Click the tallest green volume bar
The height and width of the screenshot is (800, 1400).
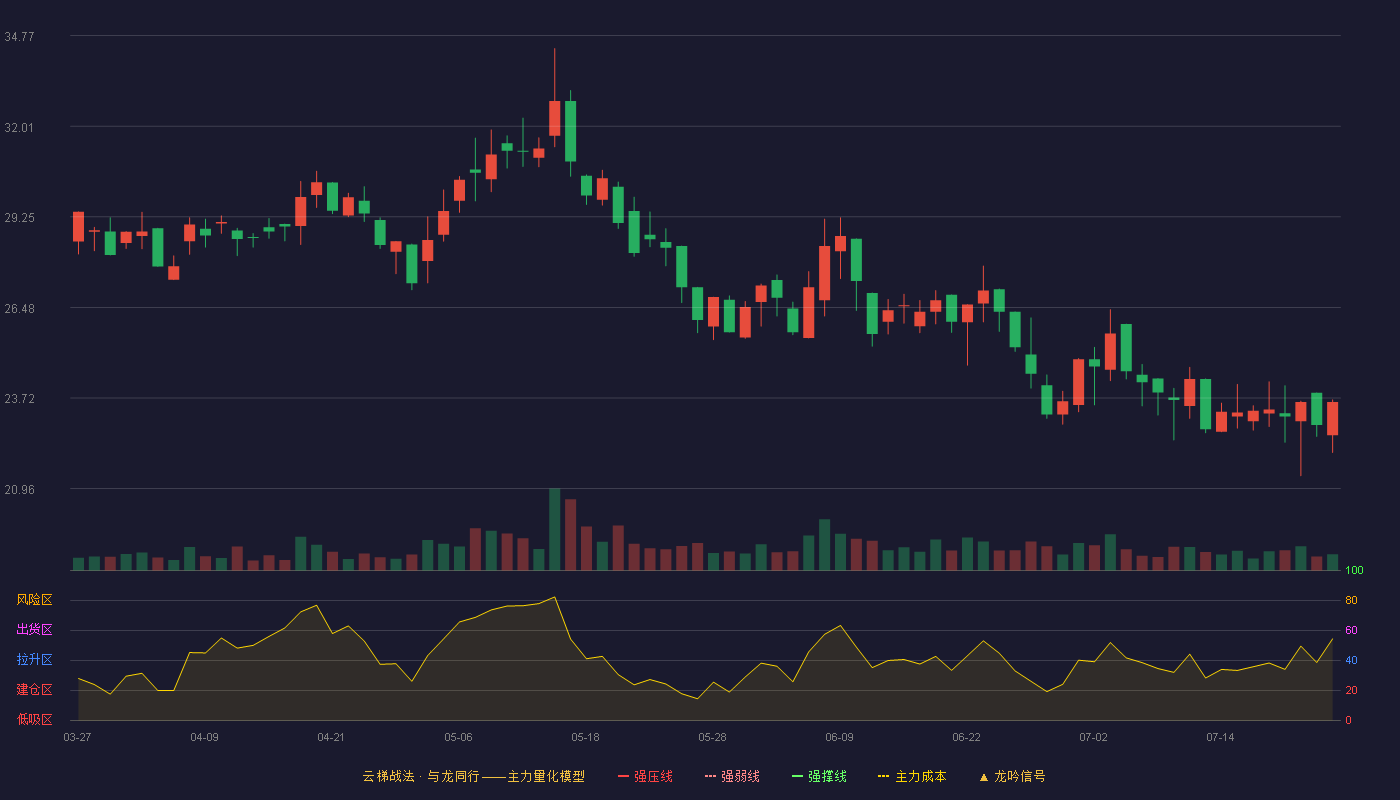(x=554, y=529)
